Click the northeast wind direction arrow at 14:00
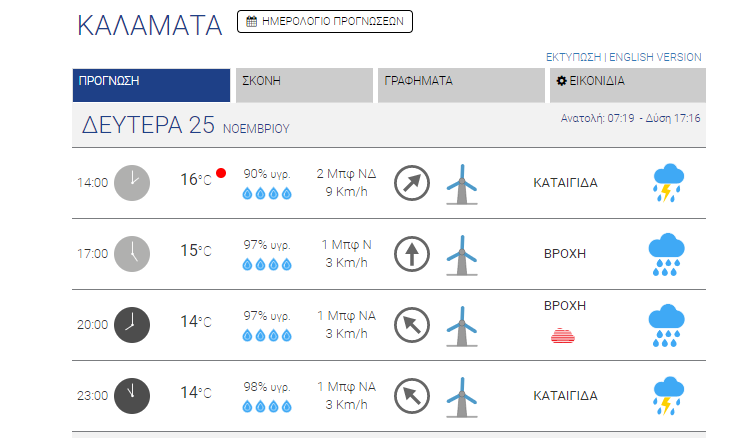This screenshot has width=733, height=438. pos(411,183)
